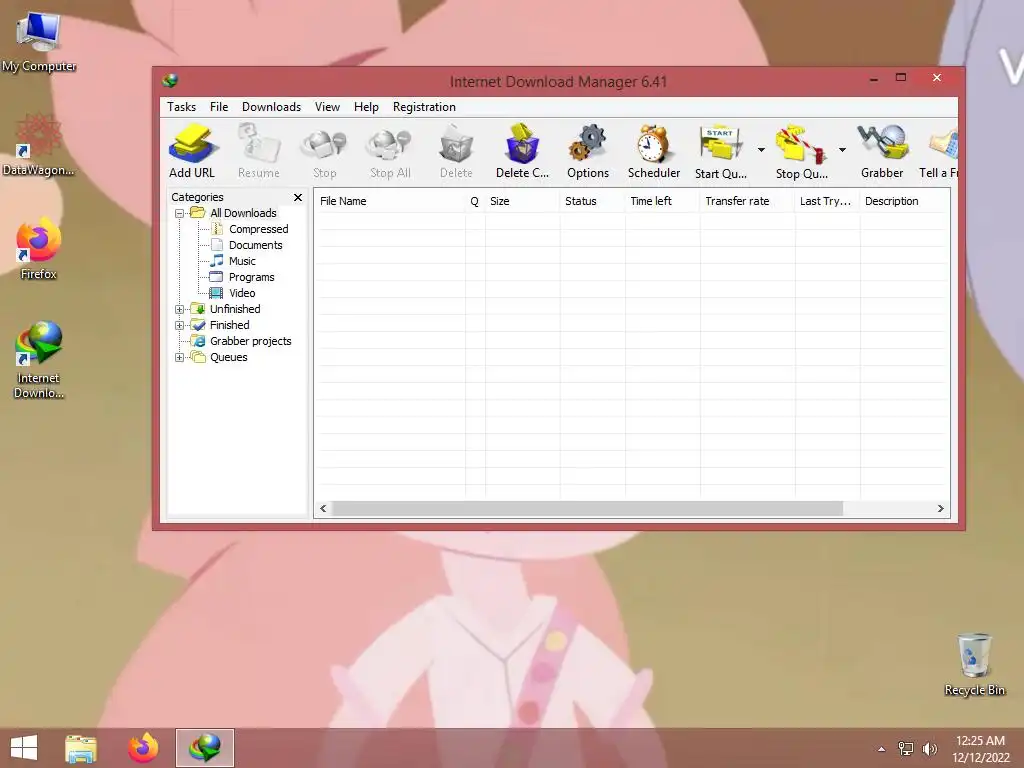This screenshot has width=1024, height=768.
Task: Open the Scheduler clock icon
Action: (x=654, y=152)
